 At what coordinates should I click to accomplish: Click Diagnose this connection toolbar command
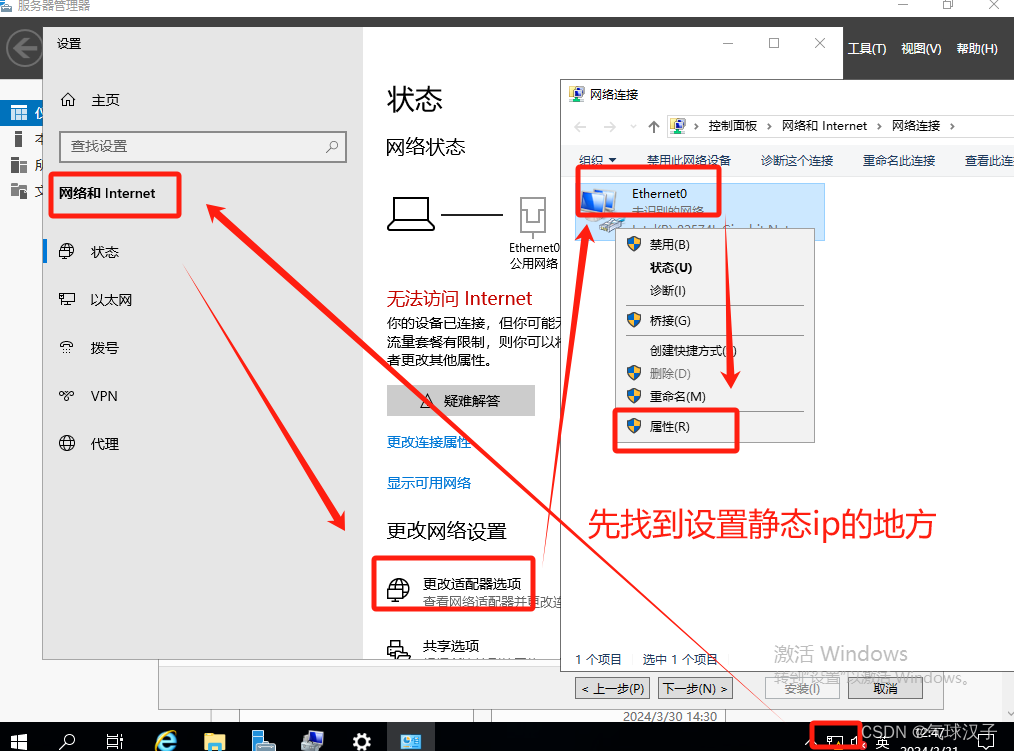click(x=797, y=160)
